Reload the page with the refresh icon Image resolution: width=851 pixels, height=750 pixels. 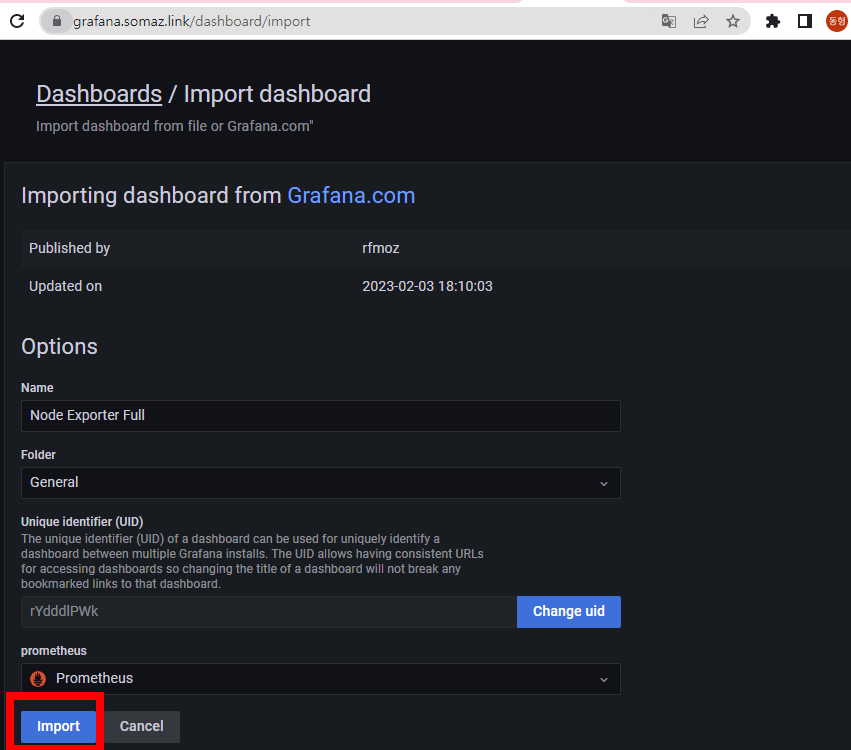(x=17, y=21)
